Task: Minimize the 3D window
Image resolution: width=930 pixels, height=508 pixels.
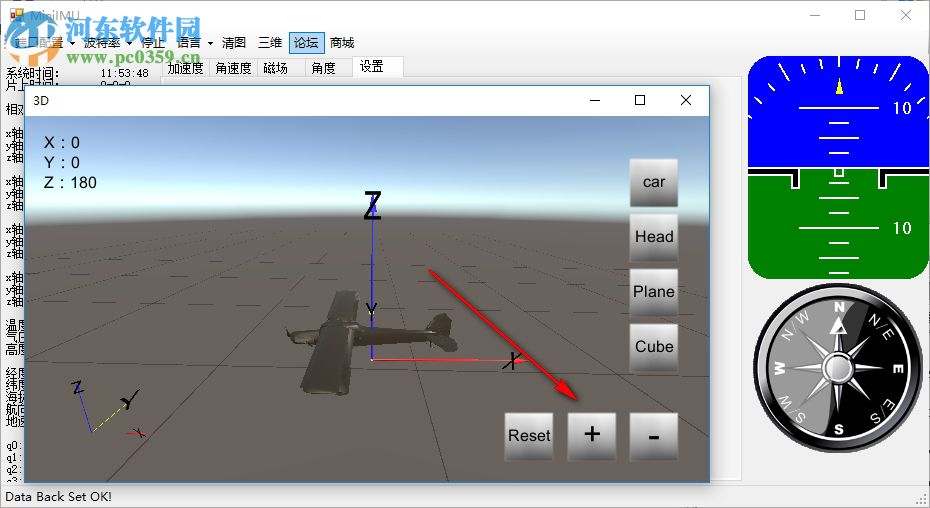Action: [595, 100]
